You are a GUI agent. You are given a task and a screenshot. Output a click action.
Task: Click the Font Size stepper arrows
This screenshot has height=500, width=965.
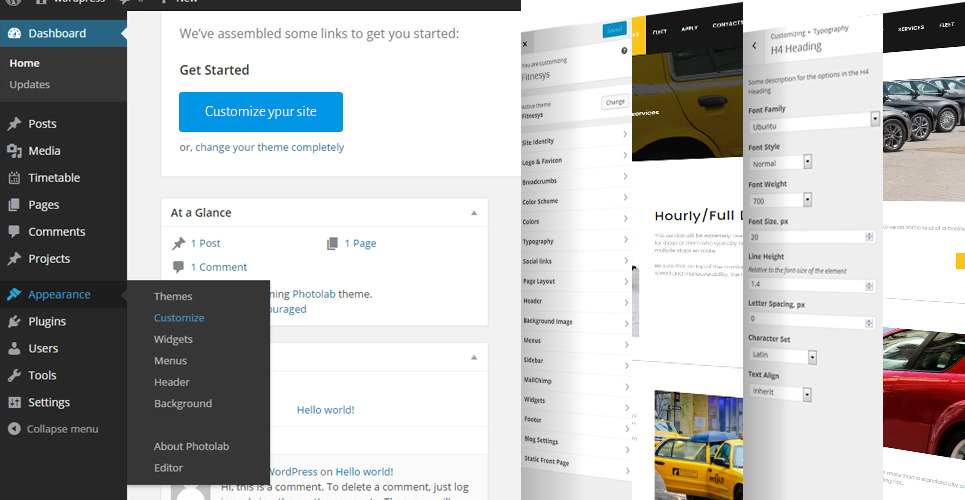click(869, 237)
